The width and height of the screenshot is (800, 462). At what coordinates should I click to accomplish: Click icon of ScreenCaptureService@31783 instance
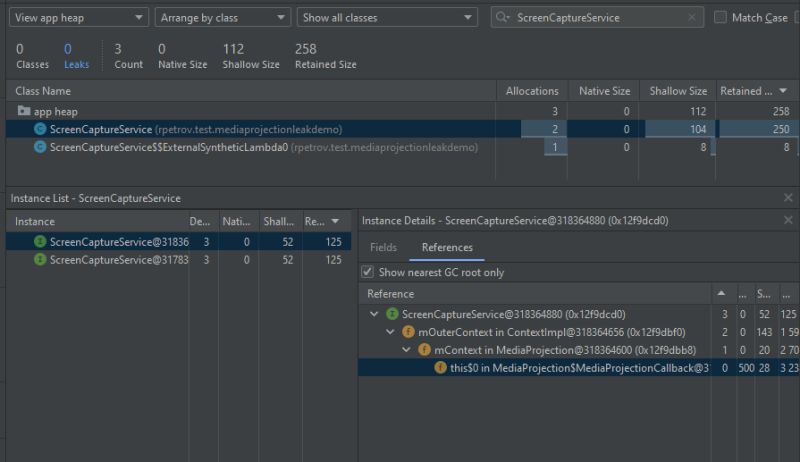tap(40, 259)
